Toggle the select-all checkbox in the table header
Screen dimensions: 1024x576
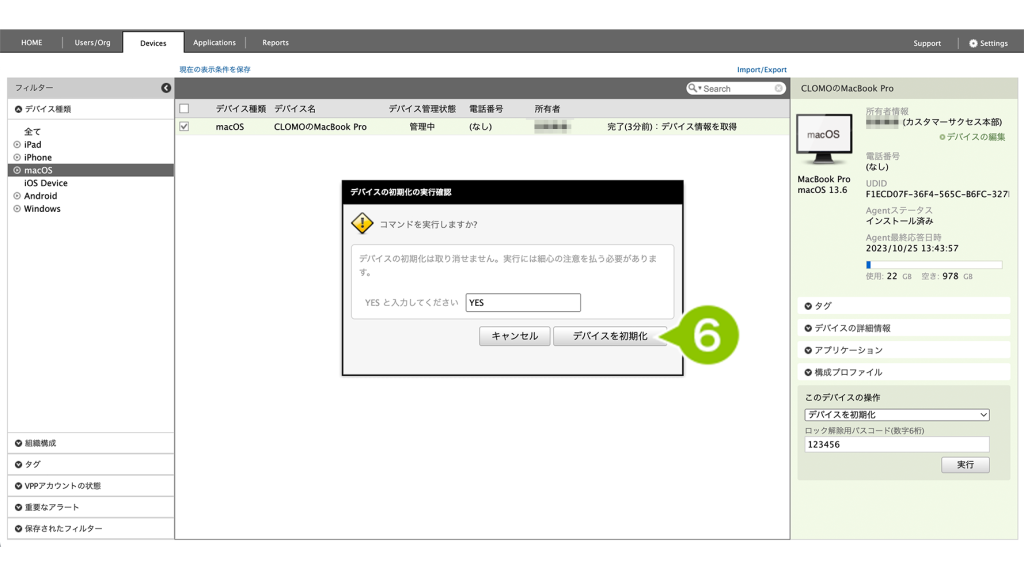pos(184,108)
